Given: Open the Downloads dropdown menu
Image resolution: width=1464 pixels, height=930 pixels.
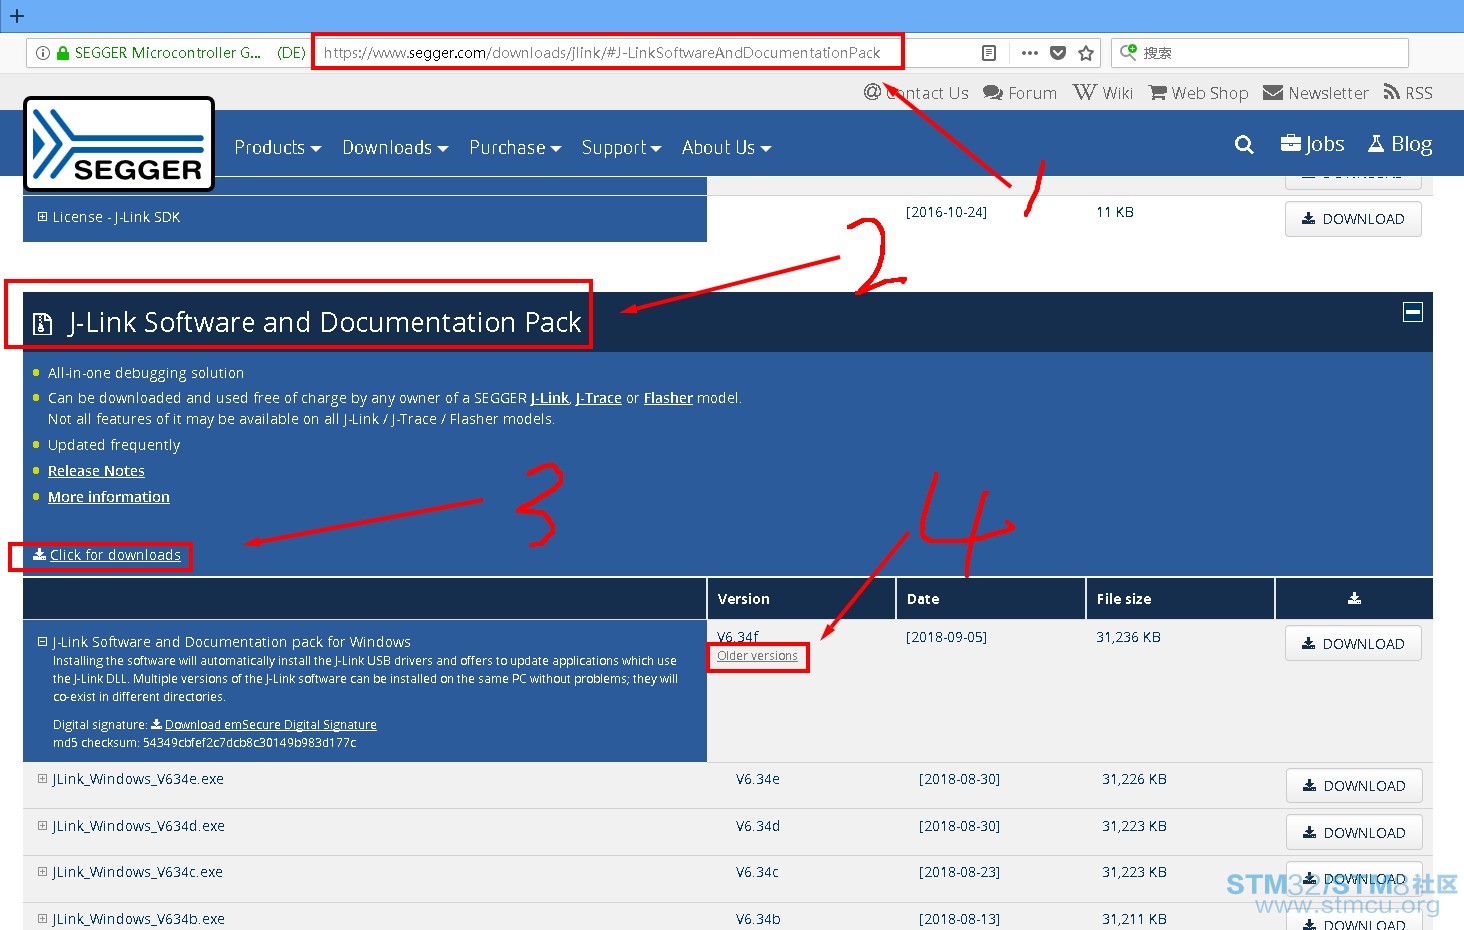Looking at the screenshot, I should (395, 147).
